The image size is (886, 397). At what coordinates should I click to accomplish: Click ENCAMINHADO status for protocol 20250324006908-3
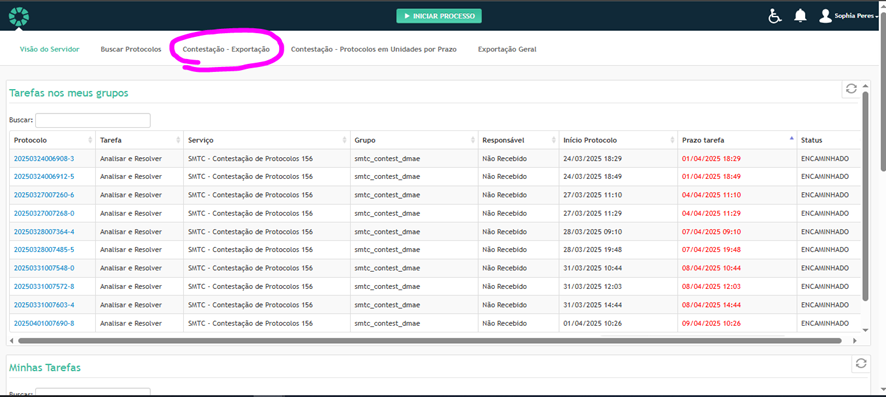tap(825, 159)
